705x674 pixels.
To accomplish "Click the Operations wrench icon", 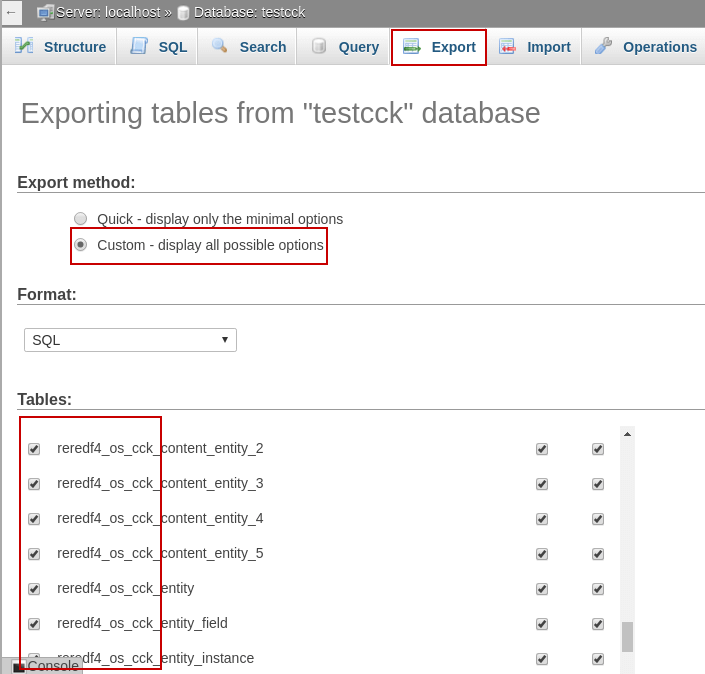I will [x=603, y=46].
